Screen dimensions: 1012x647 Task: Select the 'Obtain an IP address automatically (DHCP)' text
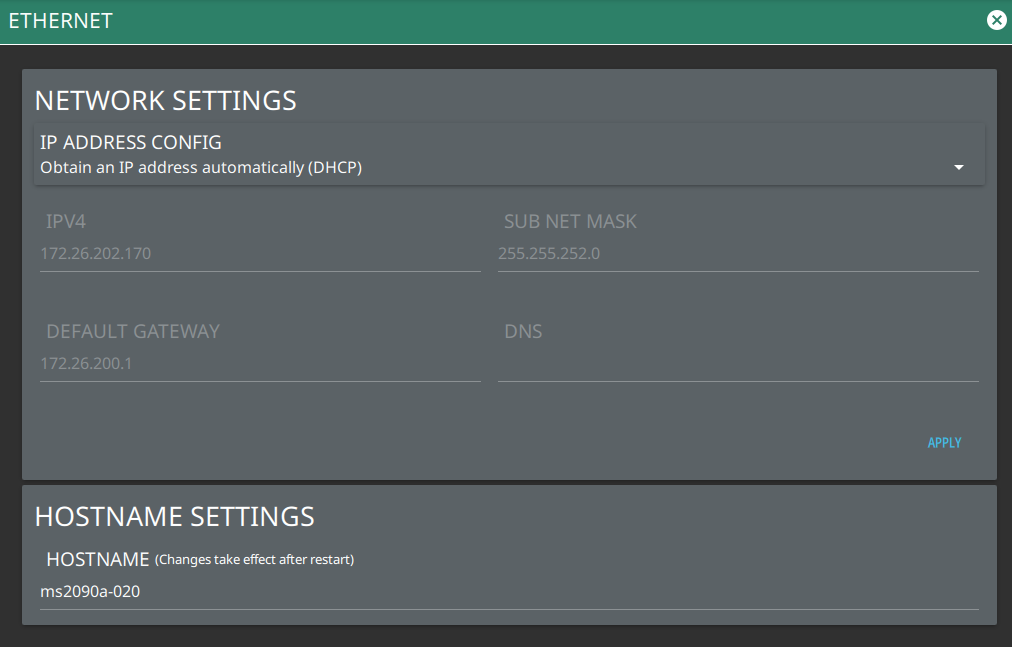(x=201, y=168)
